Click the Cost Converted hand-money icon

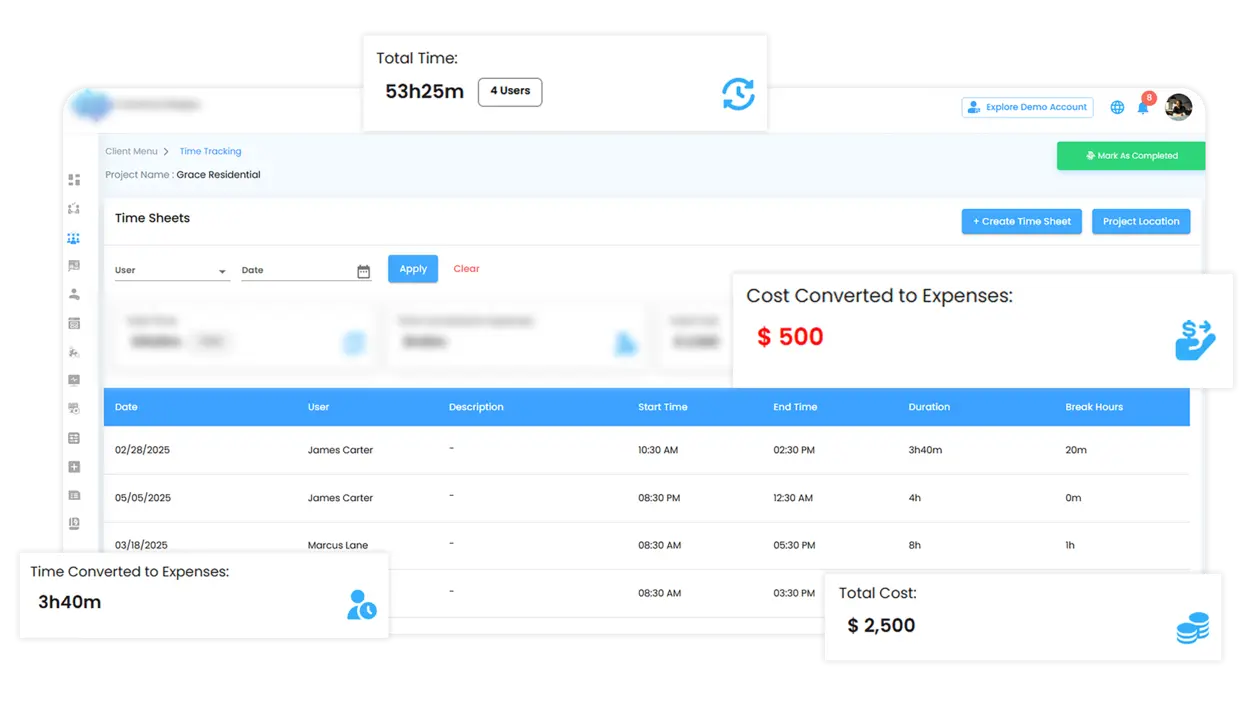(x=1195, y=340)
